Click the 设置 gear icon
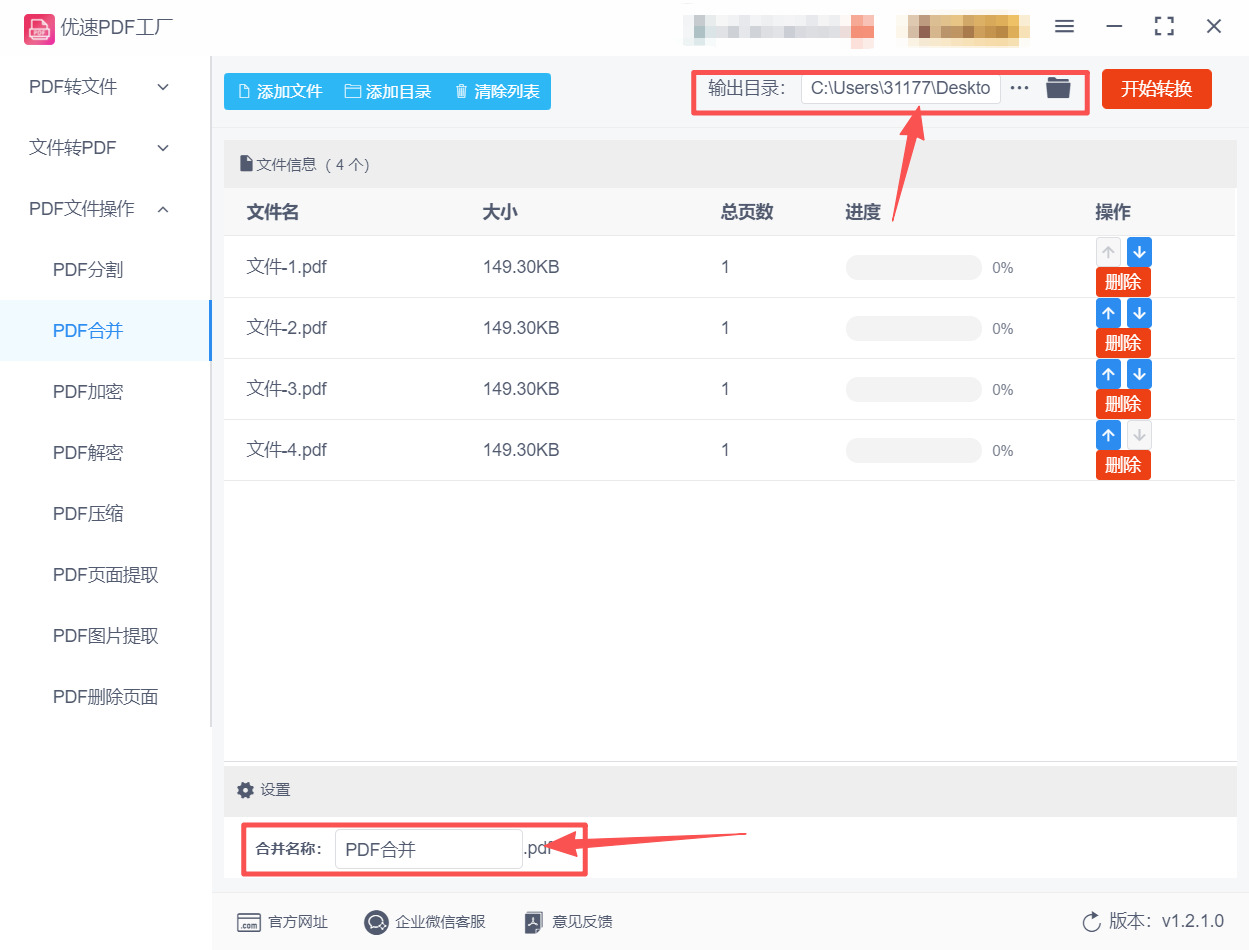The width and height of the screenshot is (1249, 950). (x=245, y=790)
